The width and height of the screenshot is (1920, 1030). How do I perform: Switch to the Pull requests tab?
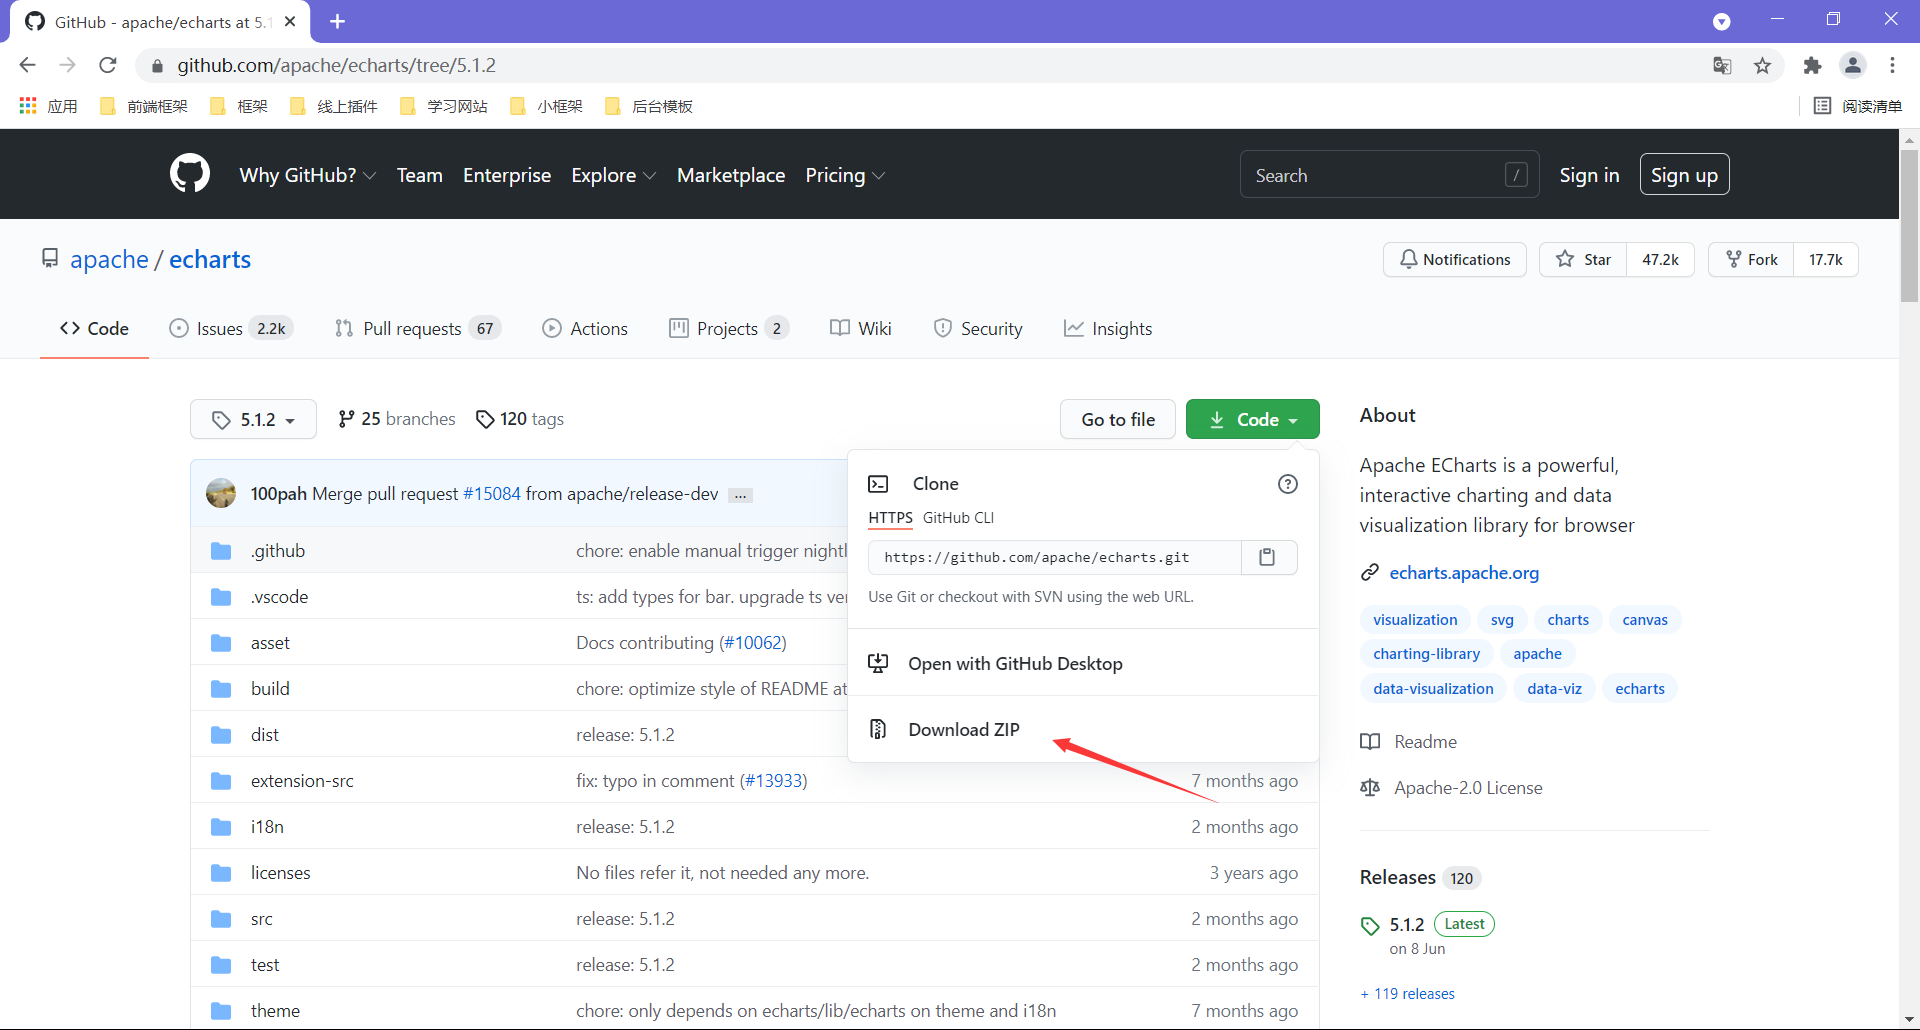pyautogui.click(x=417, y=329)
